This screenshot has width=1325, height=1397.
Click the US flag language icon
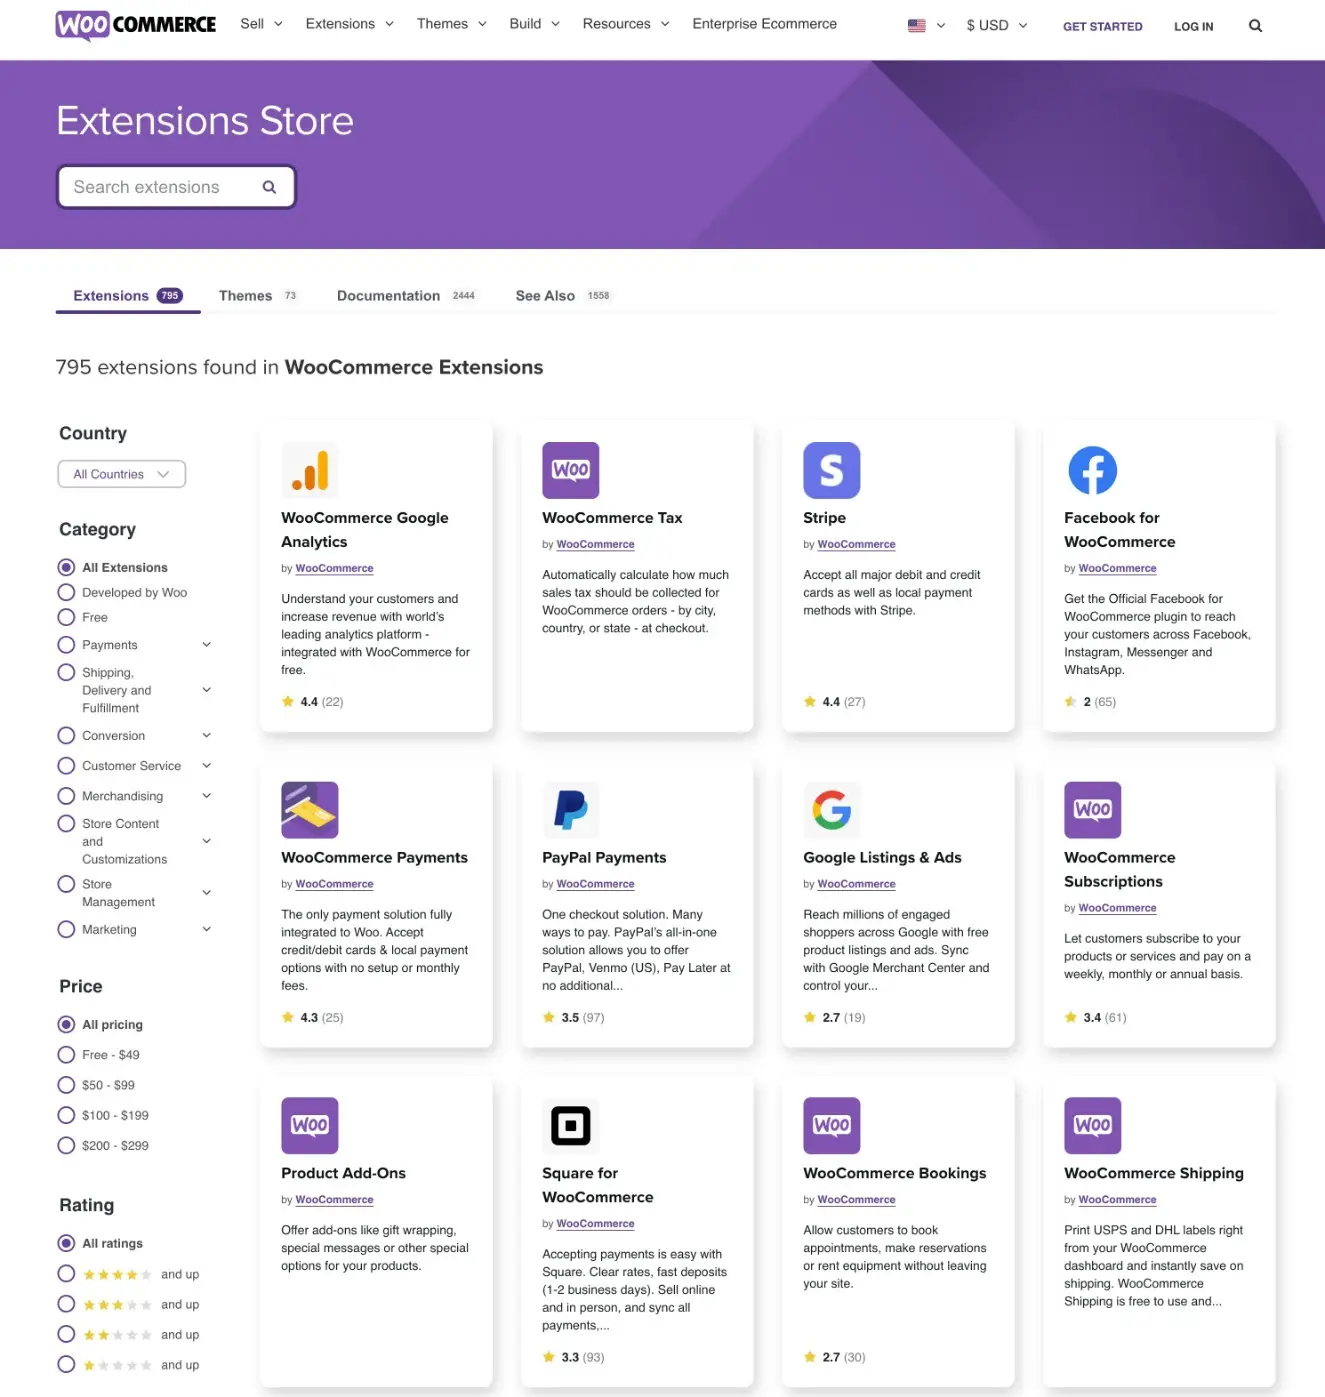click(916, 25)
